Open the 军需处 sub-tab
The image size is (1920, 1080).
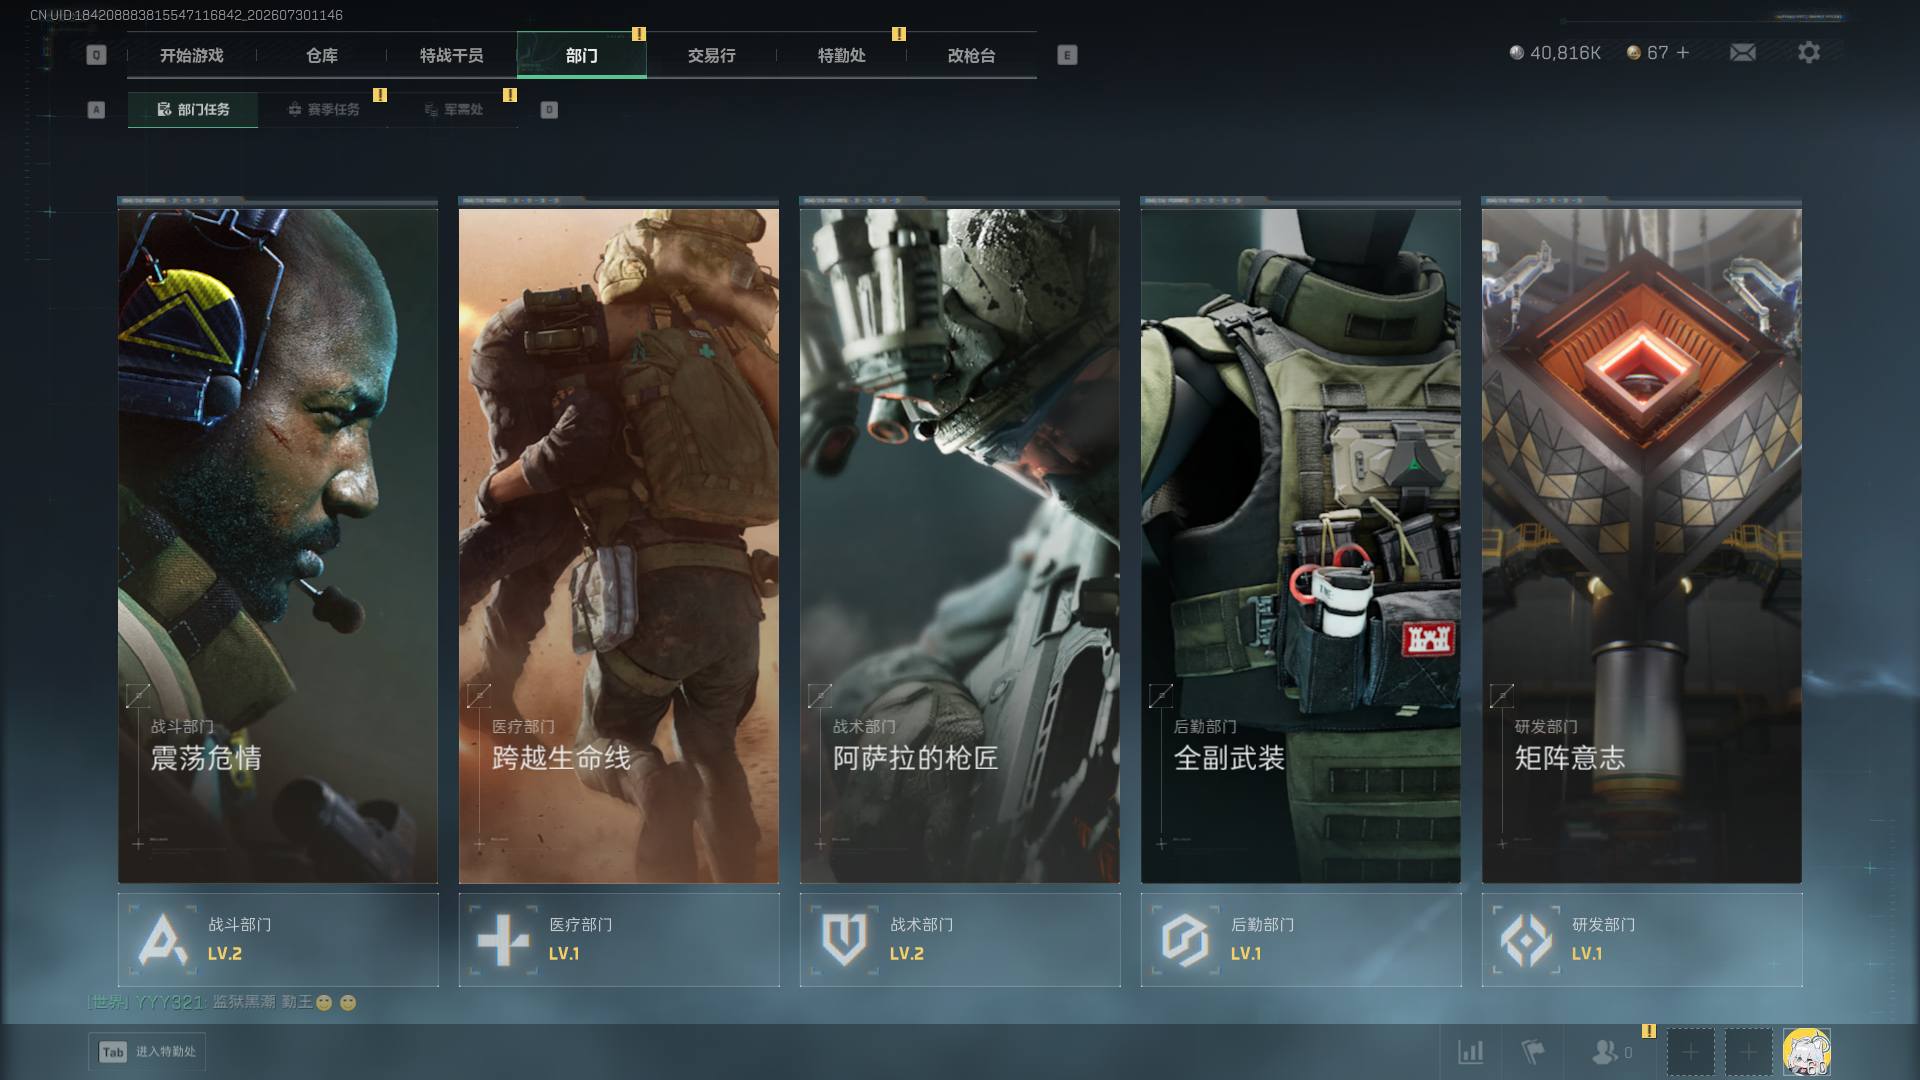453,109
